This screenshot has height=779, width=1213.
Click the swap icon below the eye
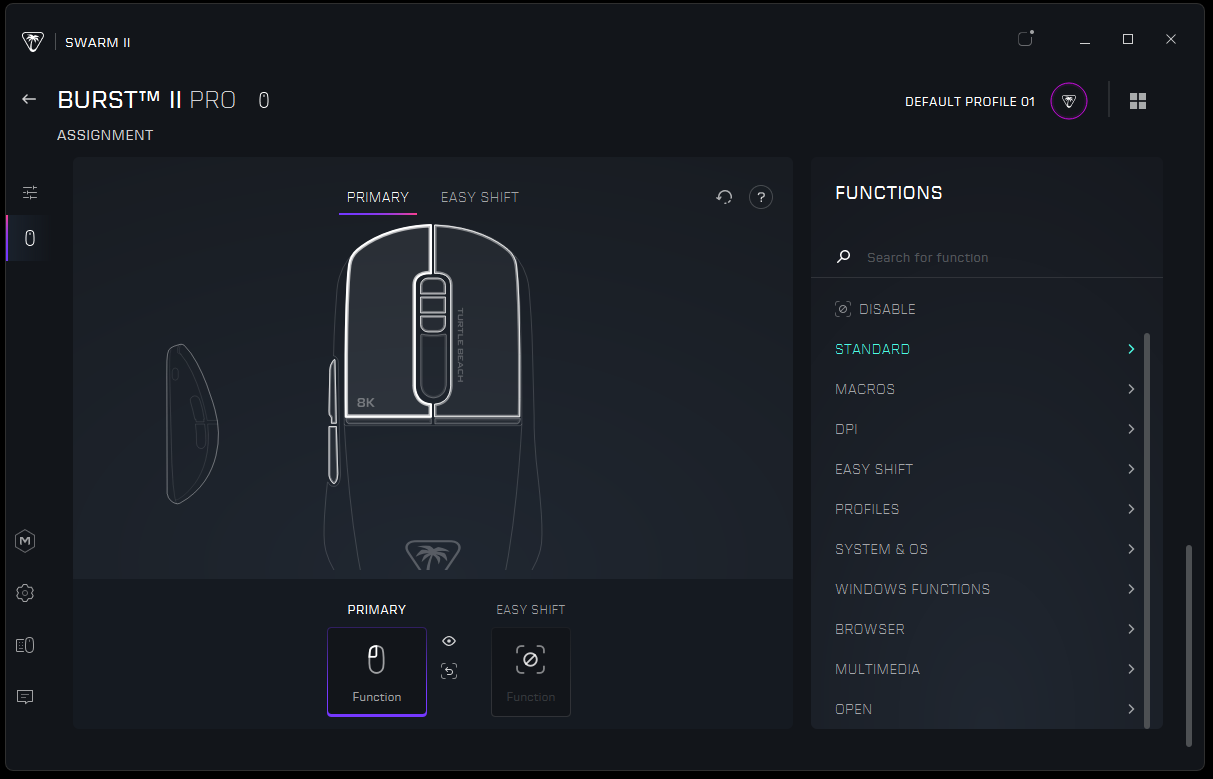pos(449,671)
